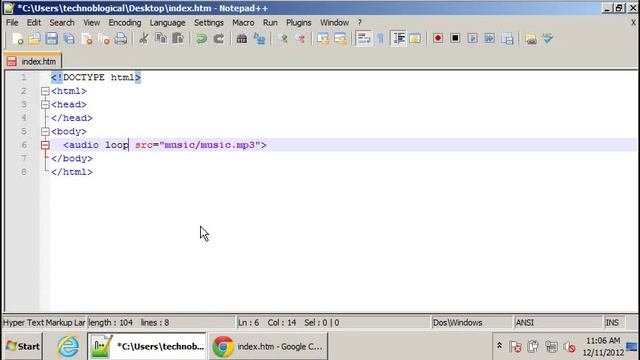The width and height of the screenshot is (640, 360).
Task: Toggle synchronize vertical scrolling icon
Action: pos(323,39)
